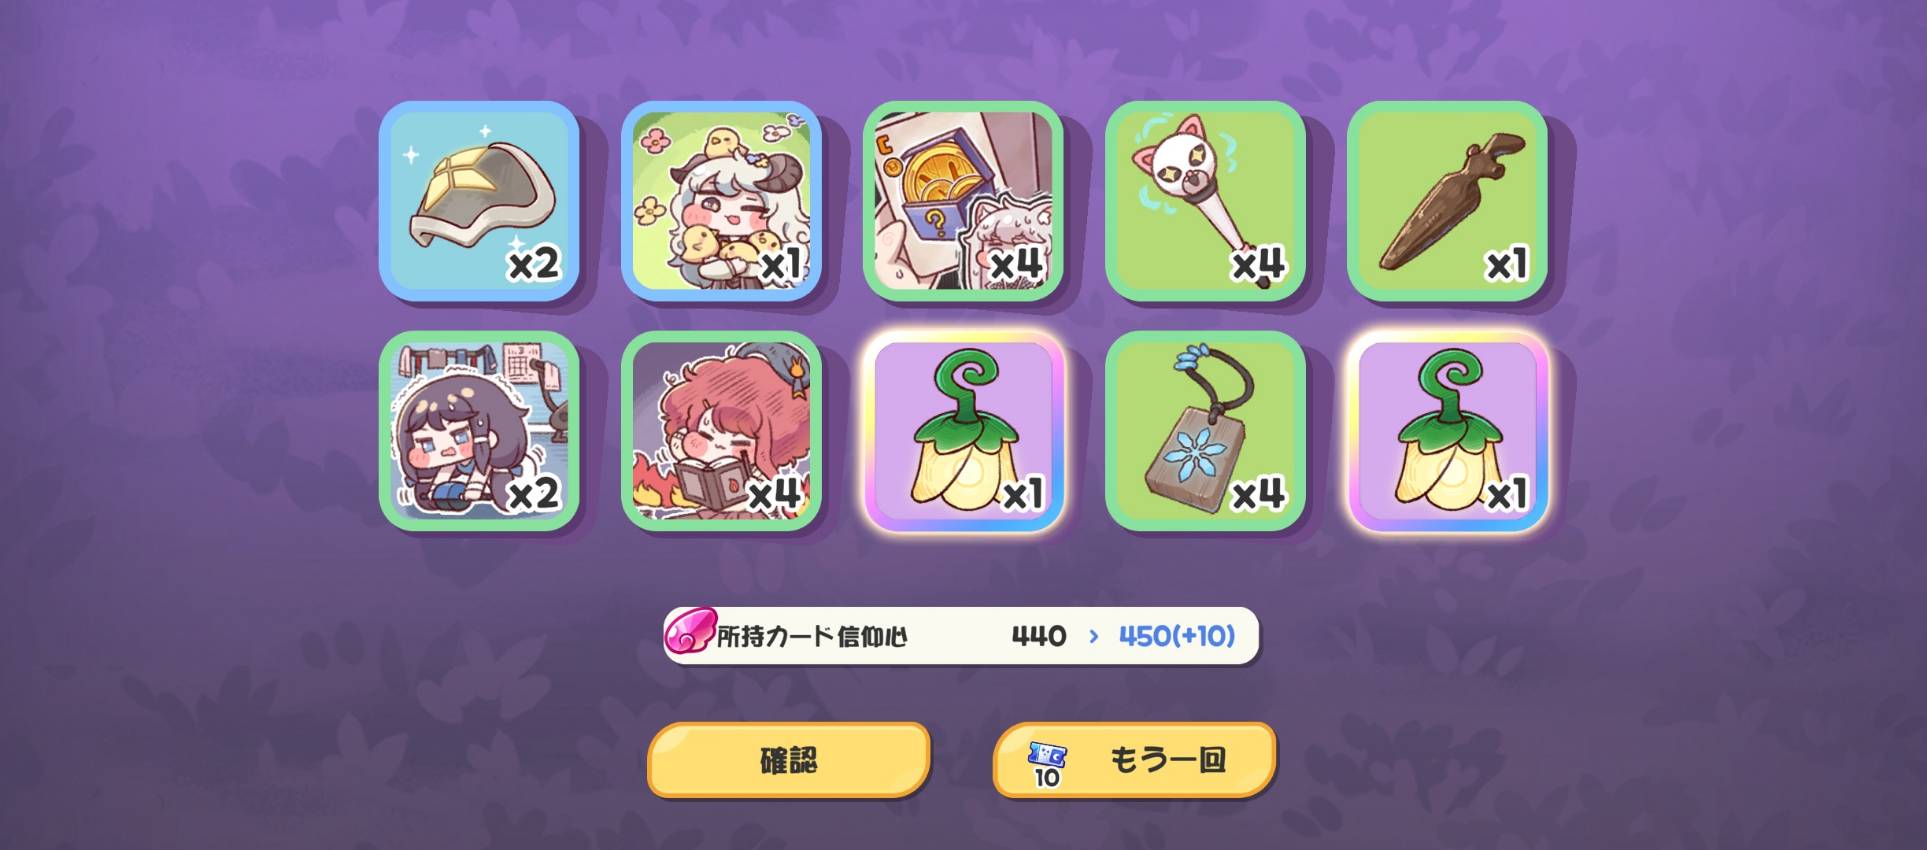The width and height of the screenshot is (1927, 850).
Task: Select the brown wooden dagger item
Action: coord(1447,200)
